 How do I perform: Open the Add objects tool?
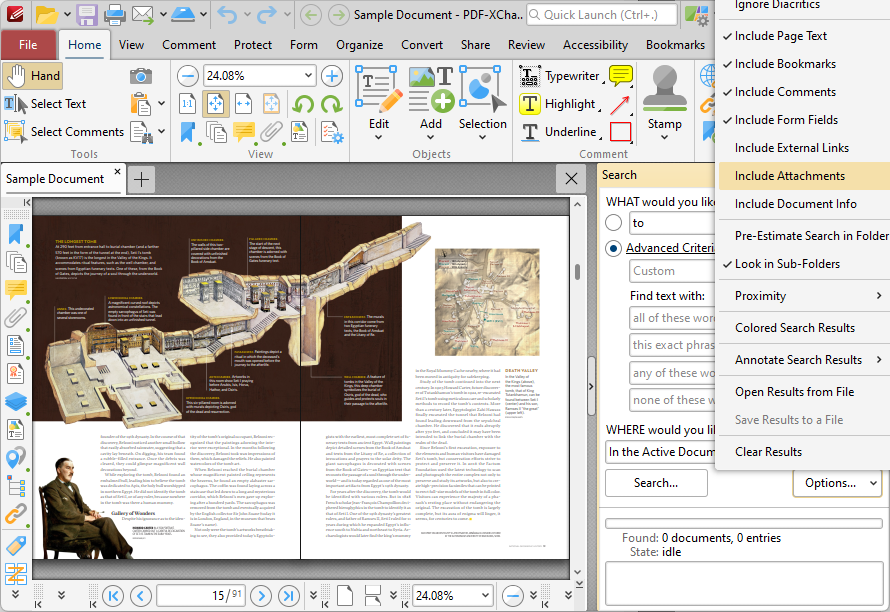(x=431, y=102)
